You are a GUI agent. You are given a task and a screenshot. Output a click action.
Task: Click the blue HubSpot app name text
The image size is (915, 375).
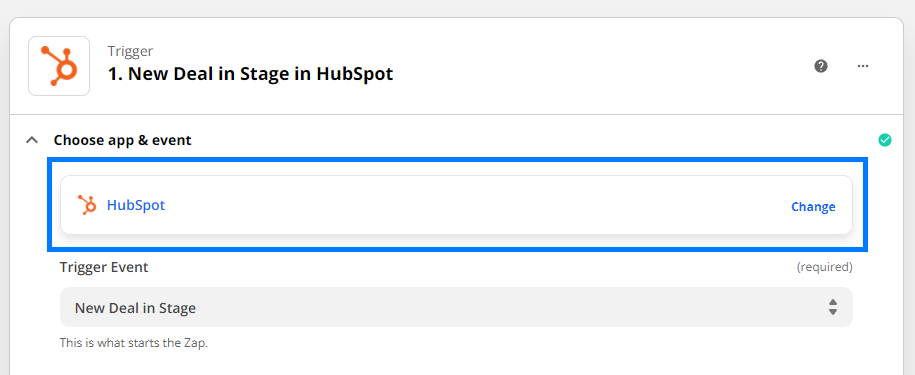pyautogui.click(x=136, y=205)
